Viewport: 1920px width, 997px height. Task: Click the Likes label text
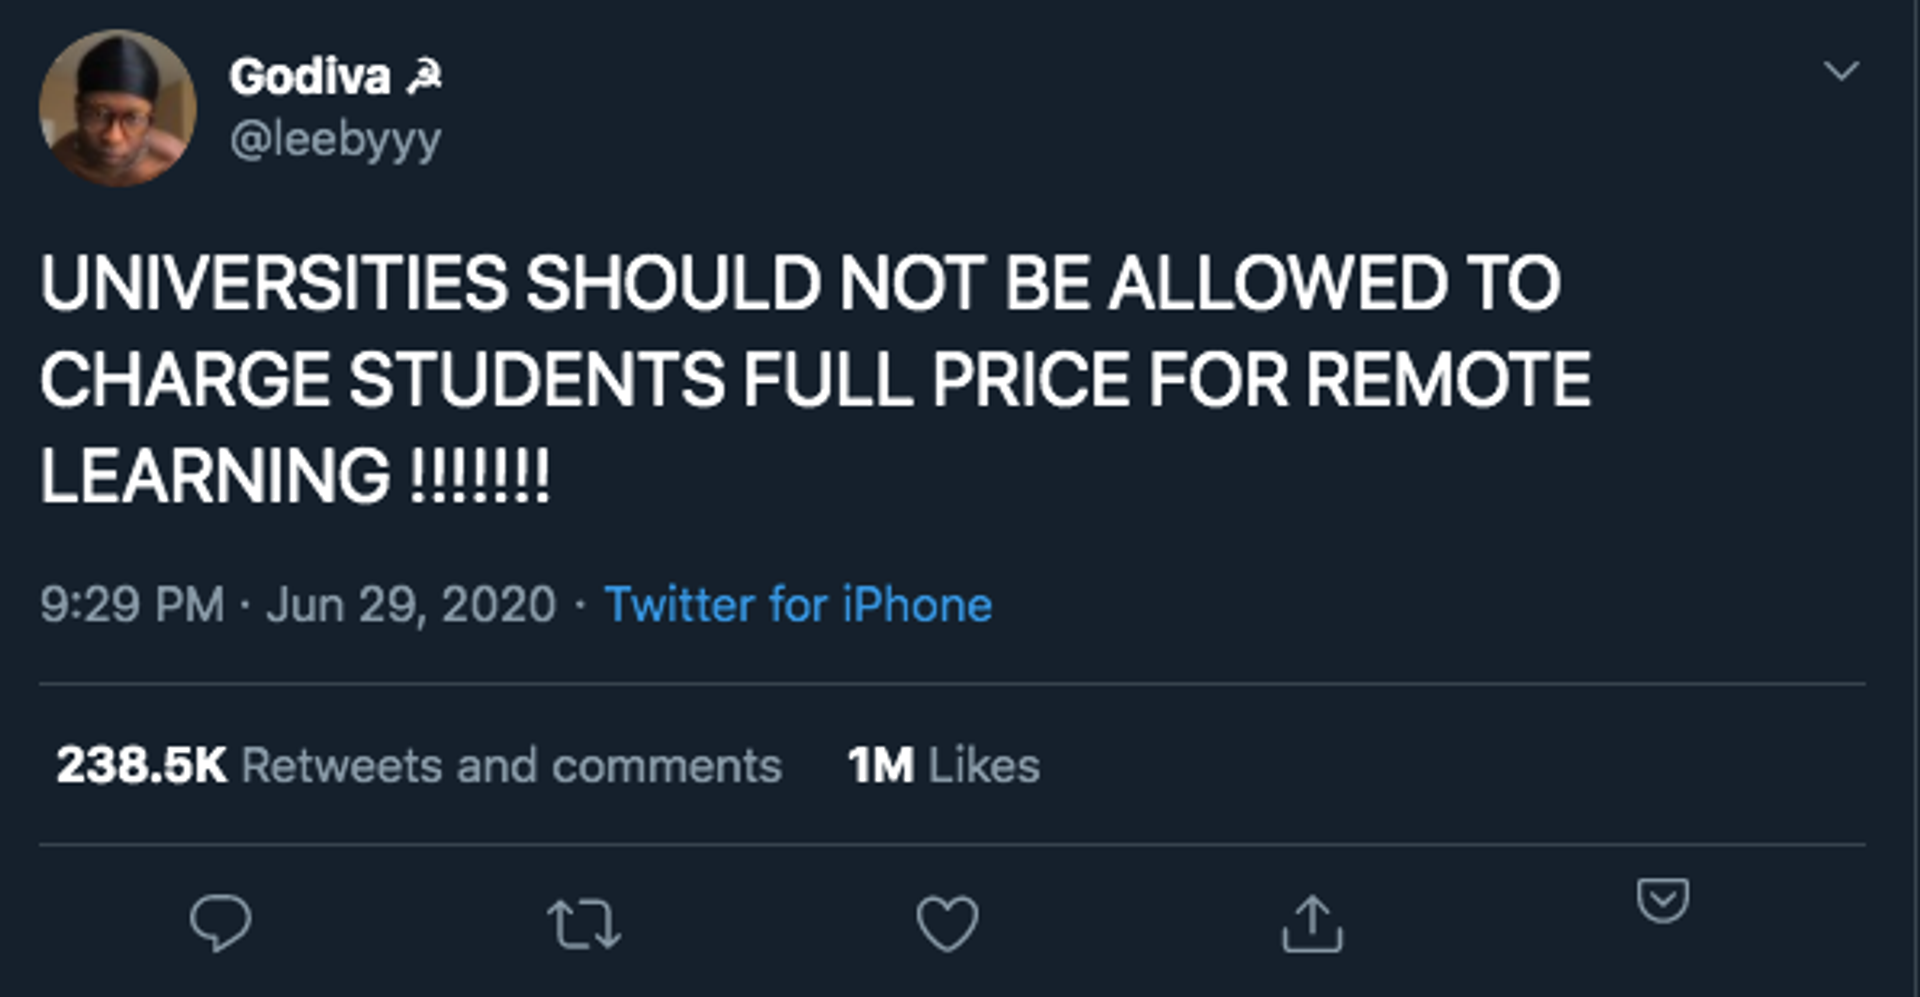(984, 766)
